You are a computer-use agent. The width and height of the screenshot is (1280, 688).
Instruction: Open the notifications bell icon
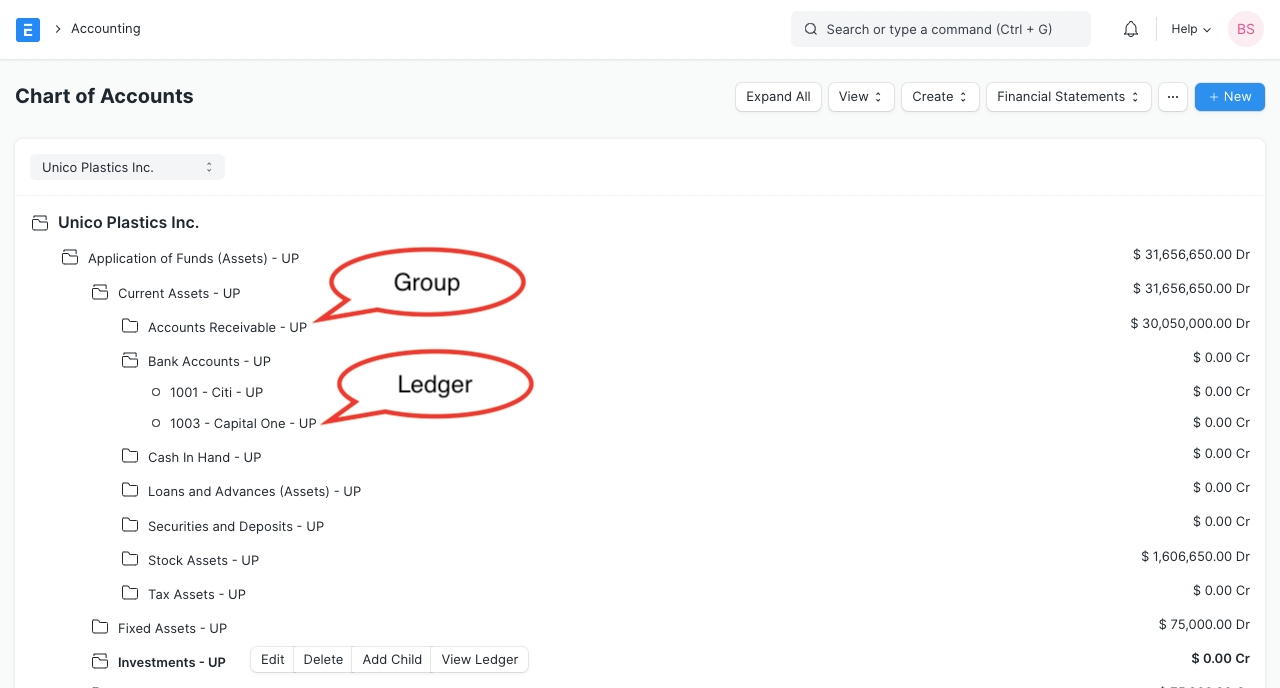tap(1131, 29)
